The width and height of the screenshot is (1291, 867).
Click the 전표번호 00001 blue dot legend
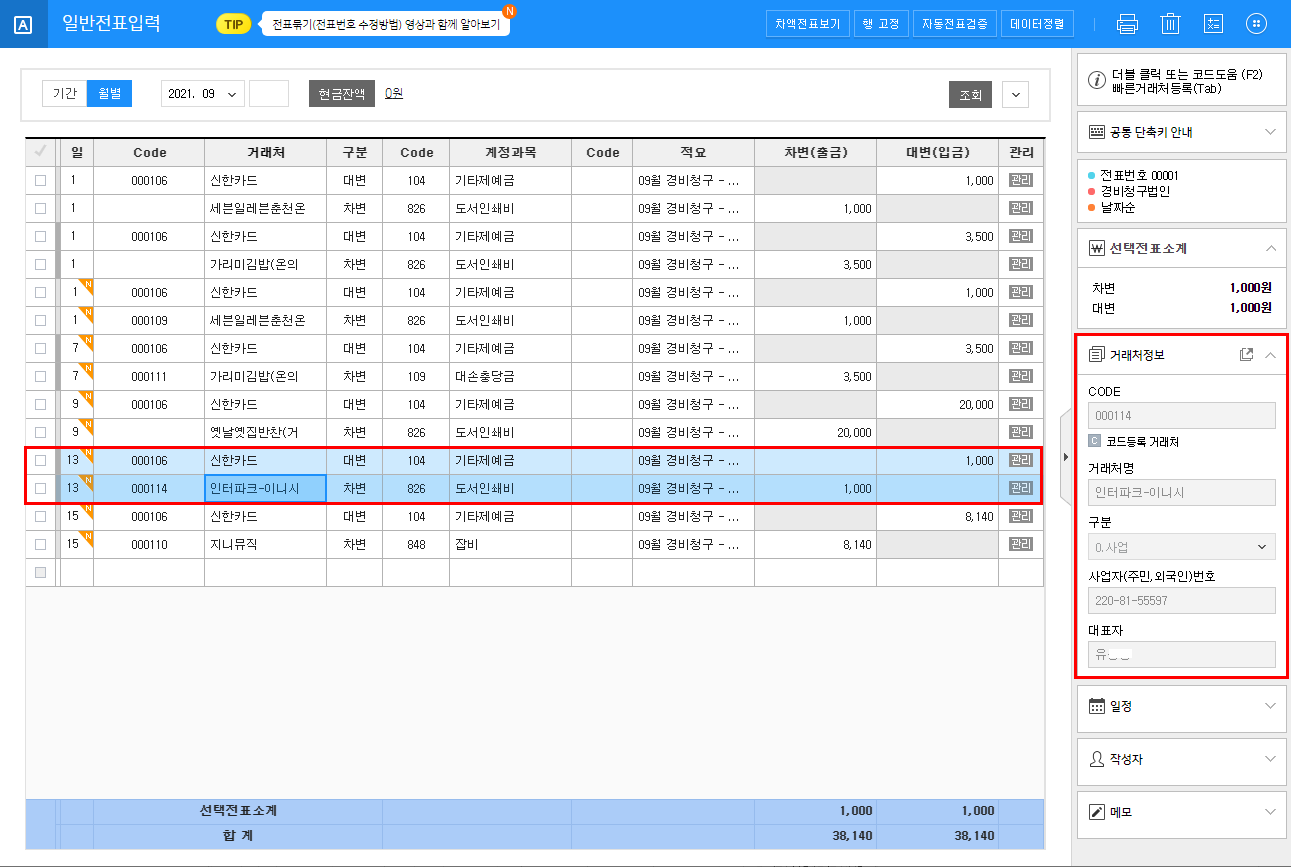click(1092, 175)
